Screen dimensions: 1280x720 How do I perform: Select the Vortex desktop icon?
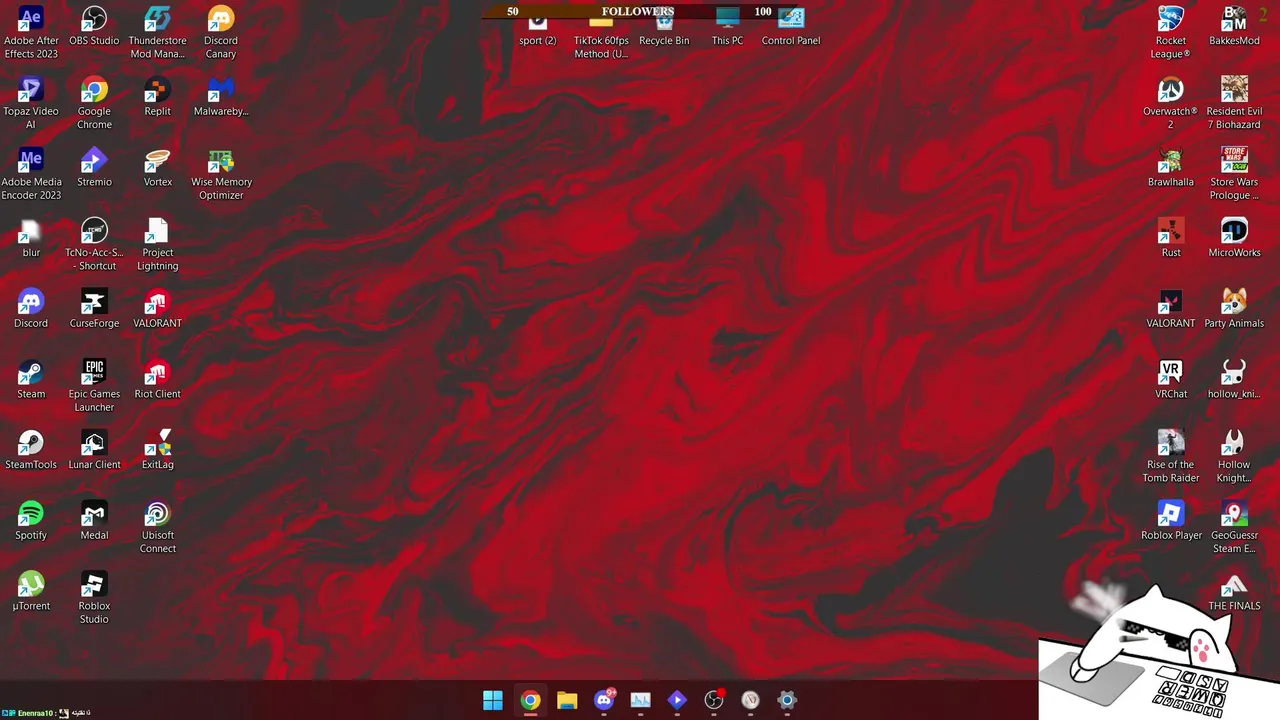click(157, 167)
